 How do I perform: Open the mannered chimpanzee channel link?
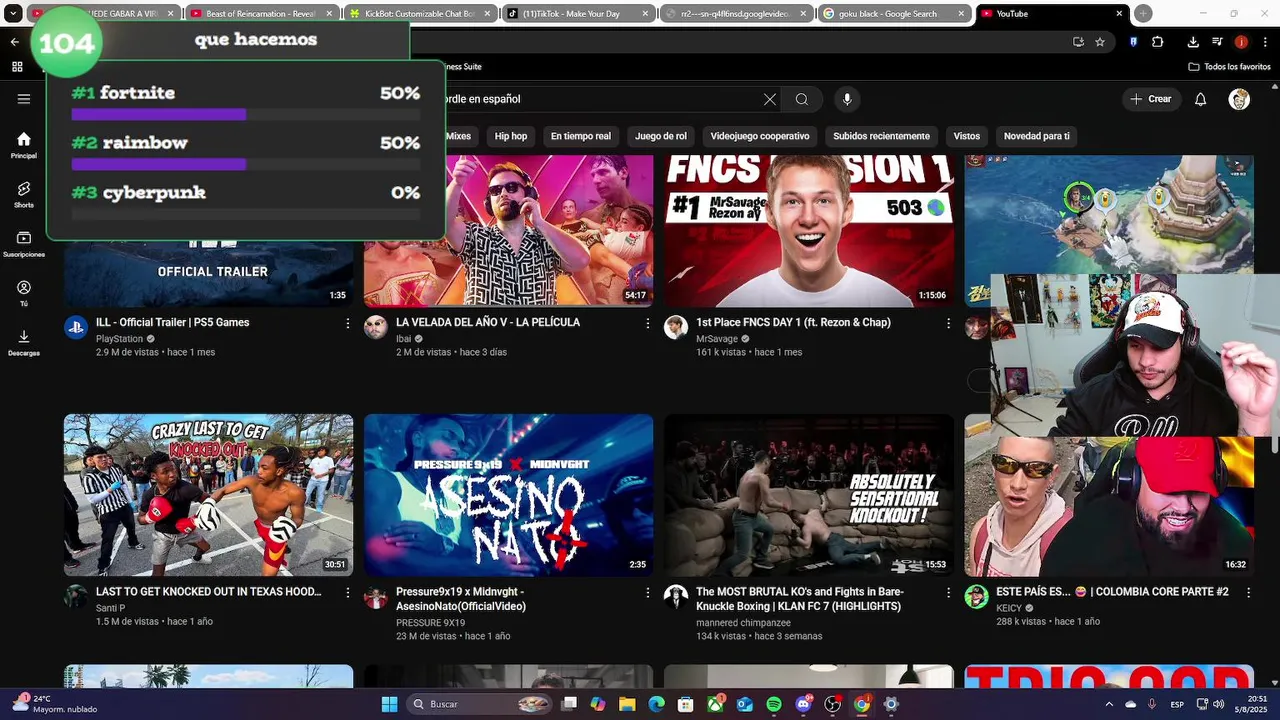pos(743,623)
